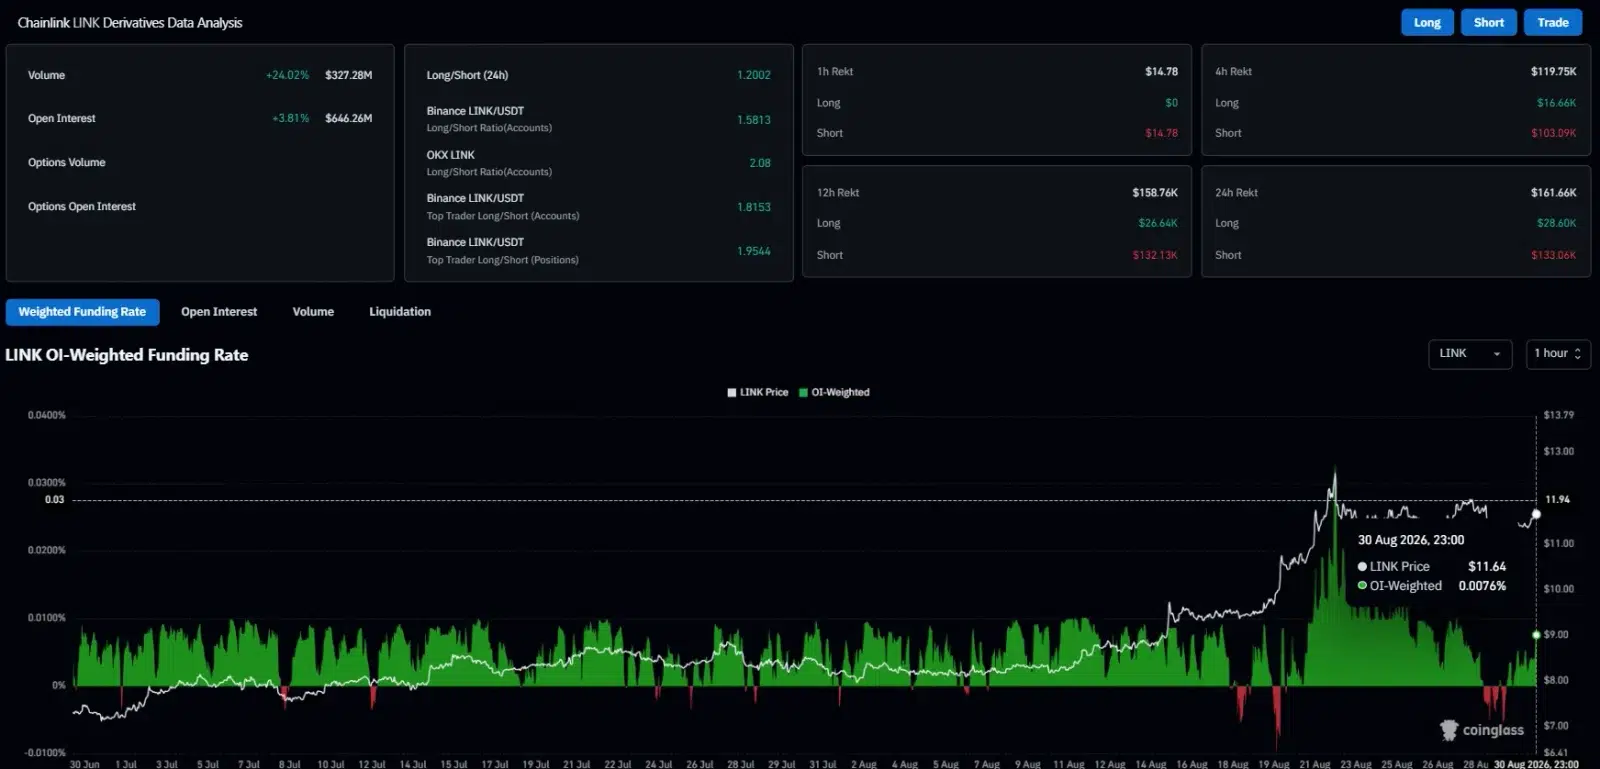Select the 2.08 OKX ratio value
The width and height of the screenshot is (1600, 769).
pyautogui.click(x=760, y=163)
